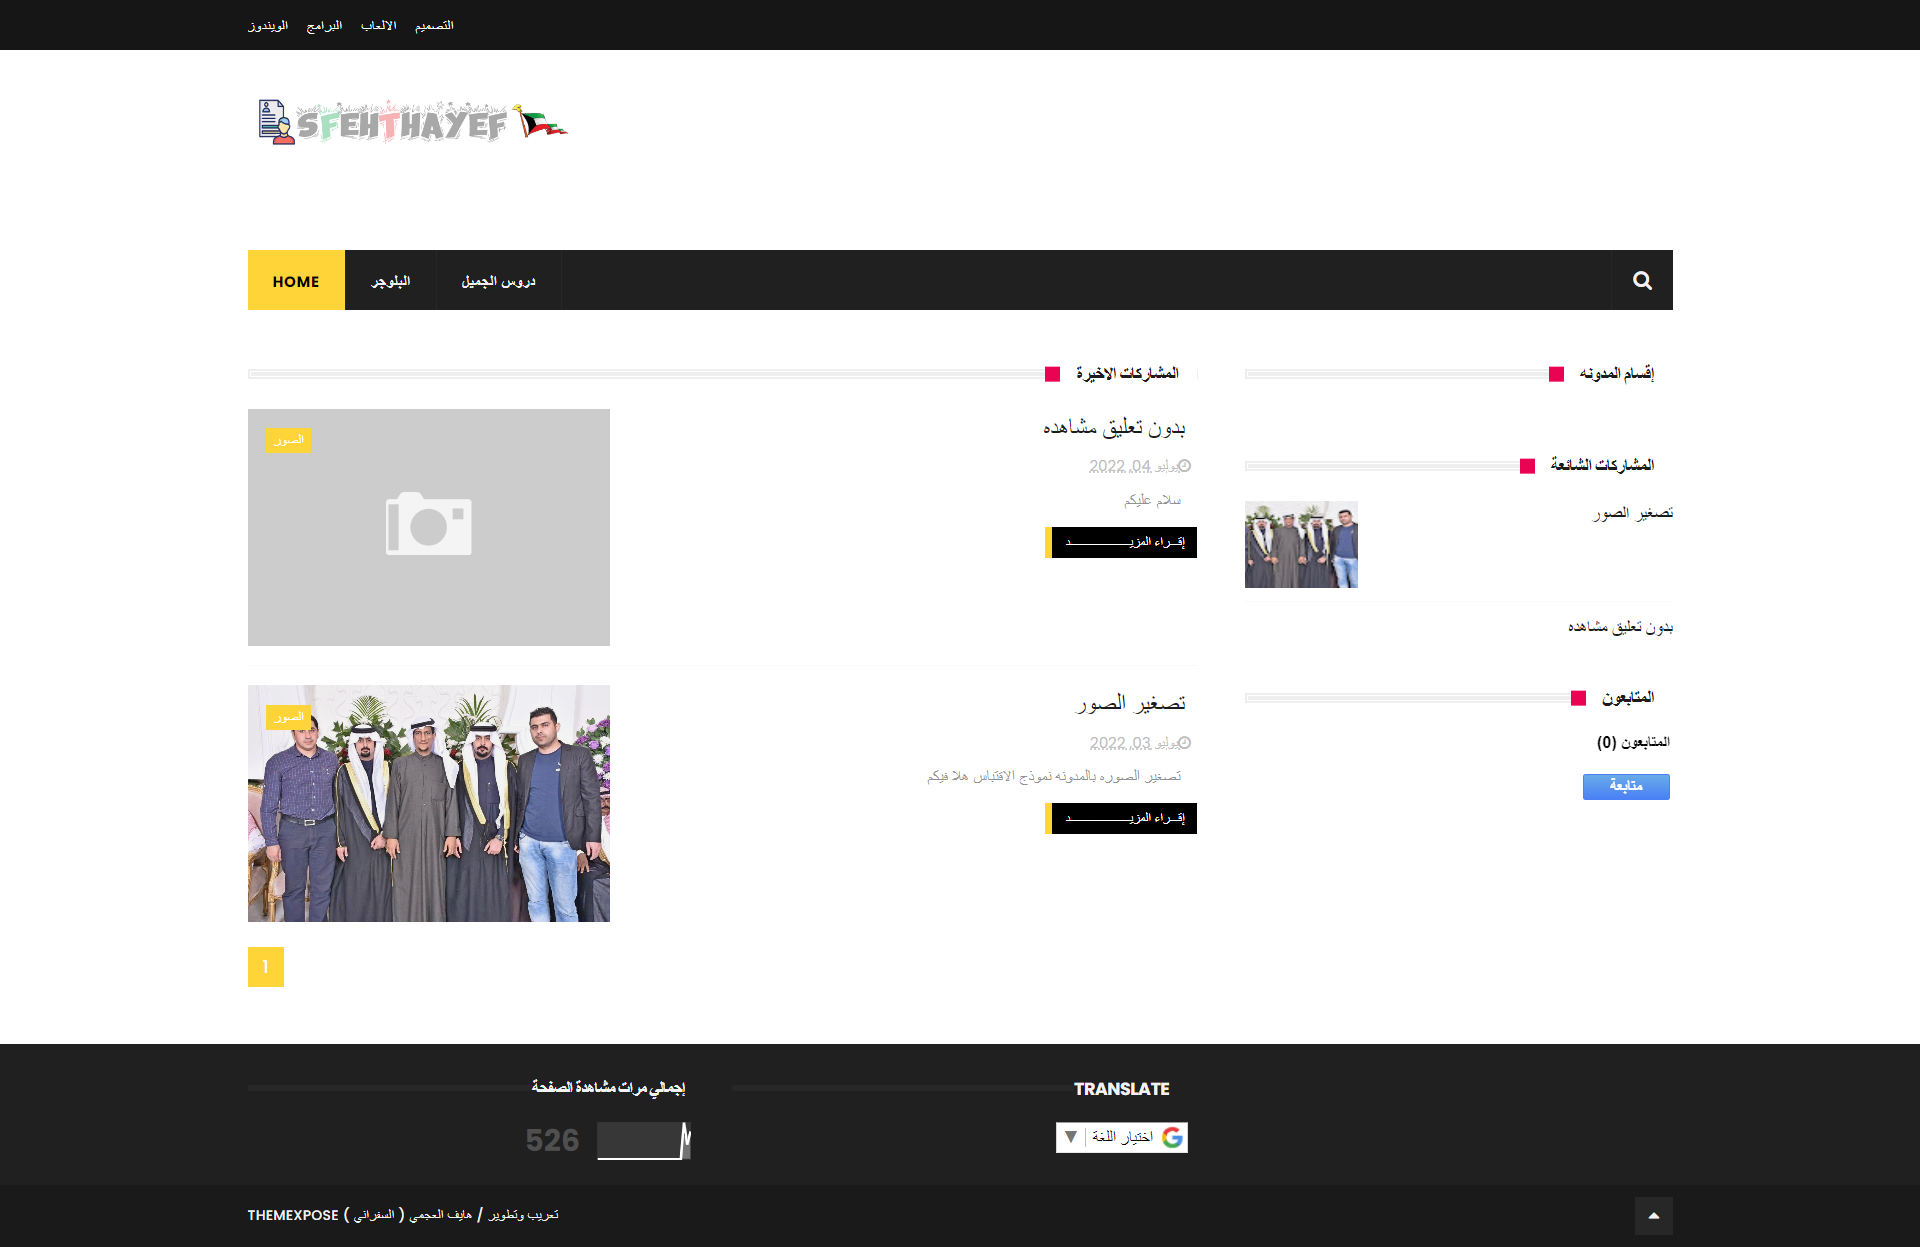Image resolution: width=1920 pixels, height=1247 pixels.
Task: Click the yellow category tag on group photo
Action: point(288,717)
